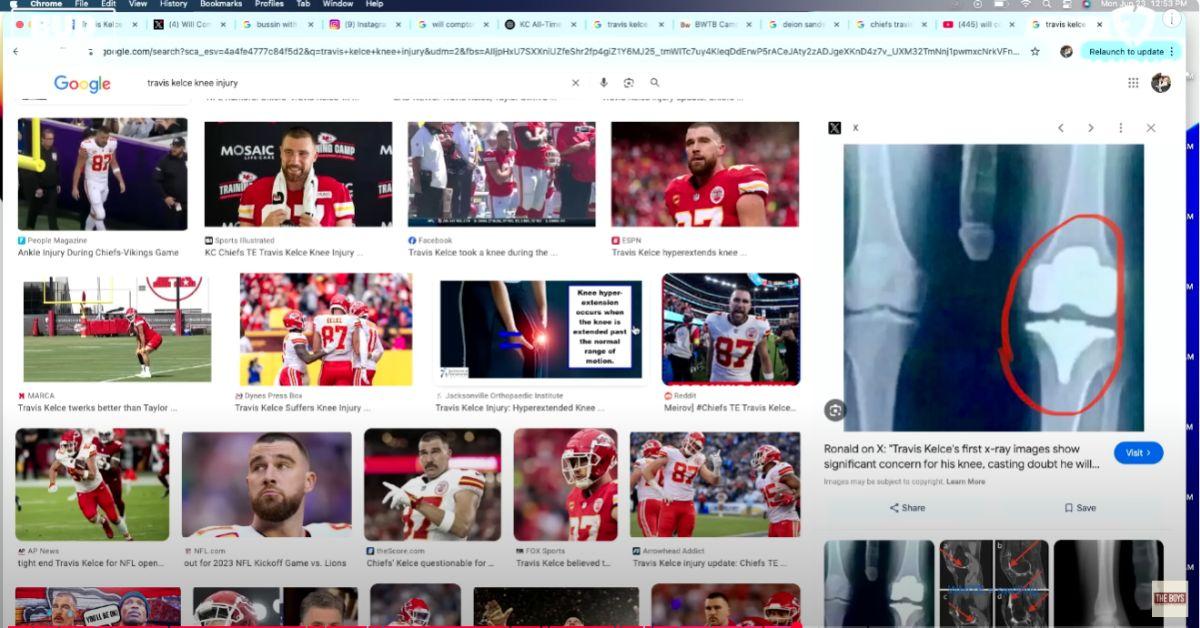Viewport: 1200px width, 628px height.
Task: Click 'Ronald on X' preview title
Action: pyautogui.click(x=961, y=457)
